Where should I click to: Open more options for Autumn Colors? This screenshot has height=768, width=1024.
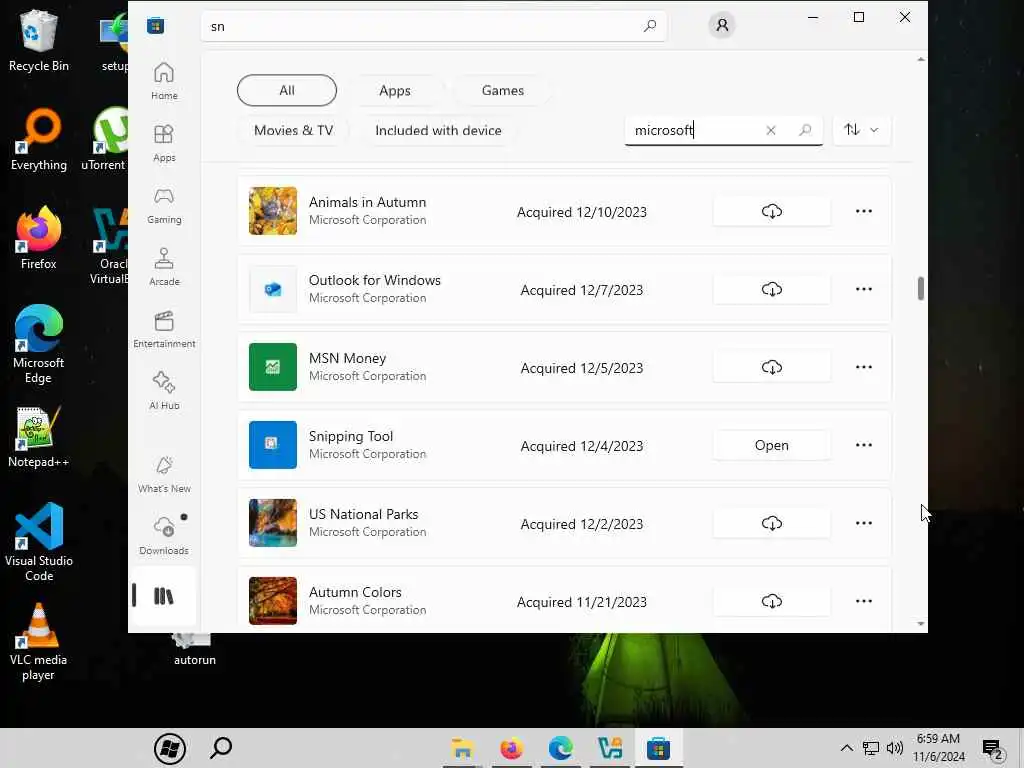pos(863,601)
